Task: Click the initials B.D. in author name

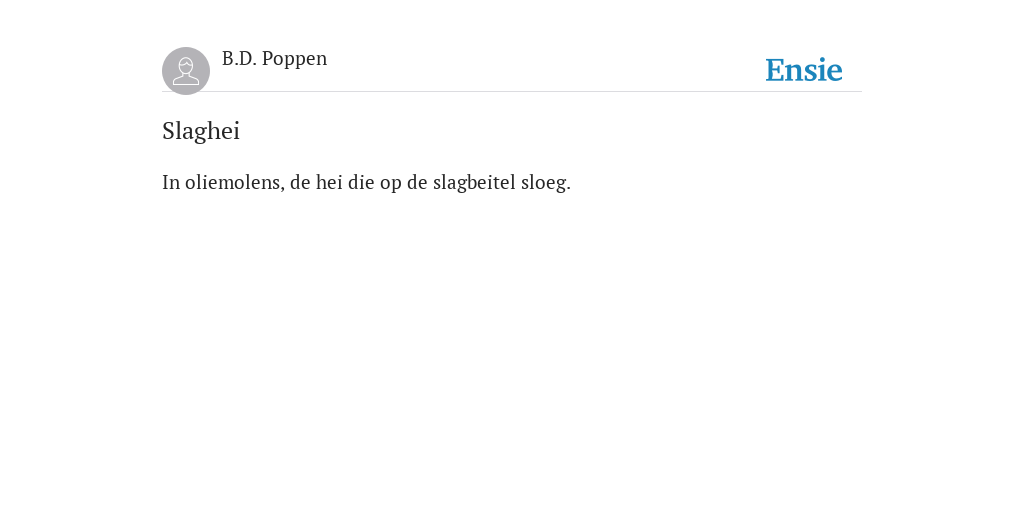Action: point(239,59)
